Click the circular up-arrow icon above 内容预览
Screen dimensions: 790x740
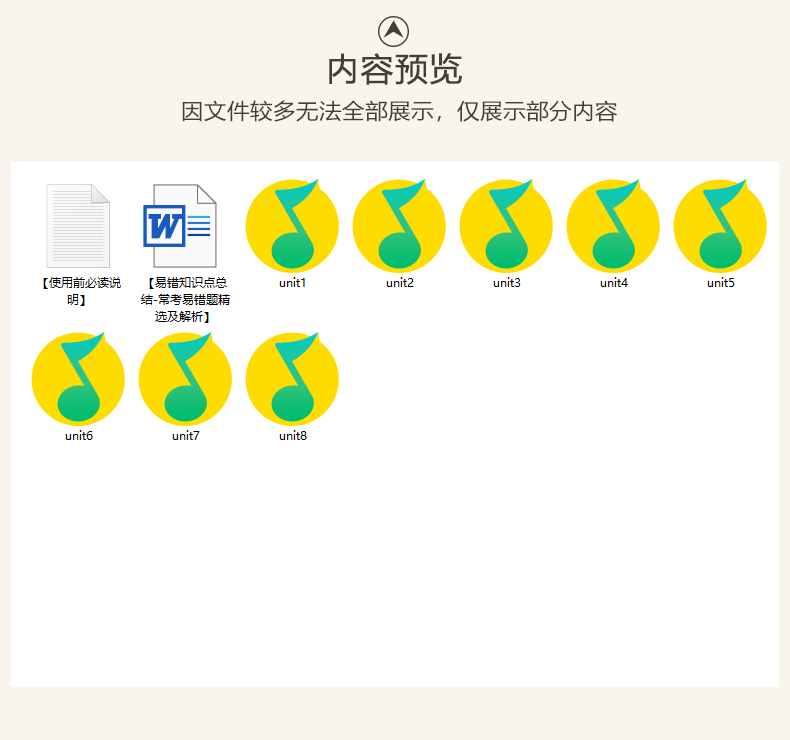click(393, 31)
